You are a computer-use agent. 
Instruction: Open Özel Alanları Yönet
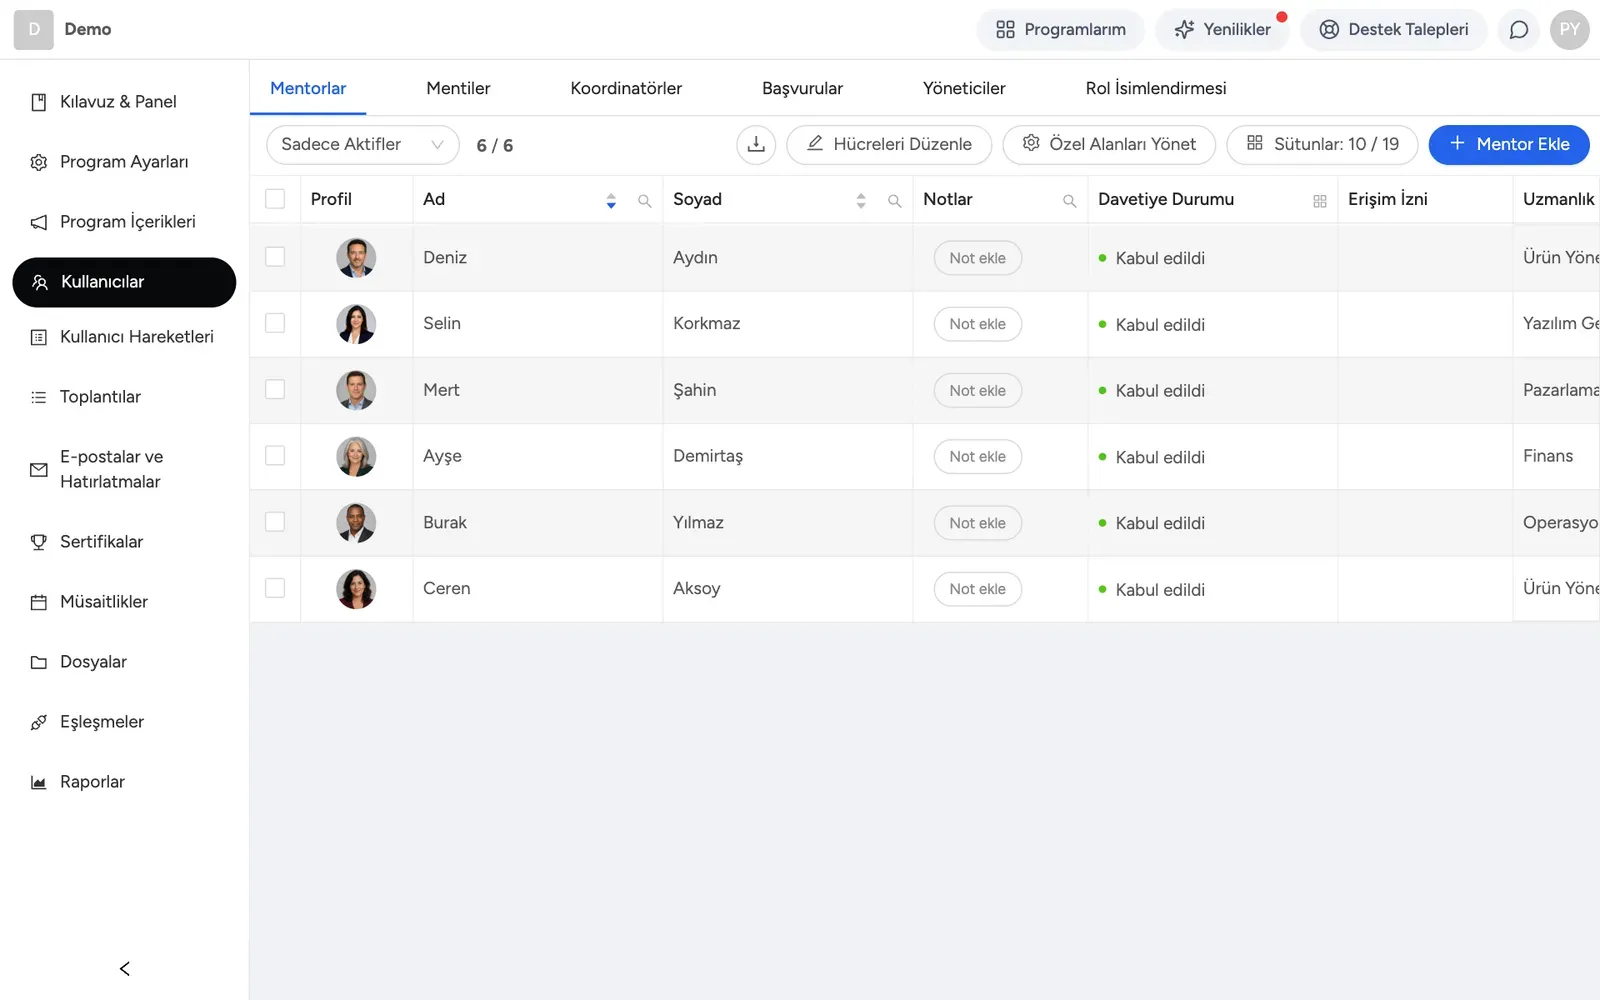(1109, 145)
